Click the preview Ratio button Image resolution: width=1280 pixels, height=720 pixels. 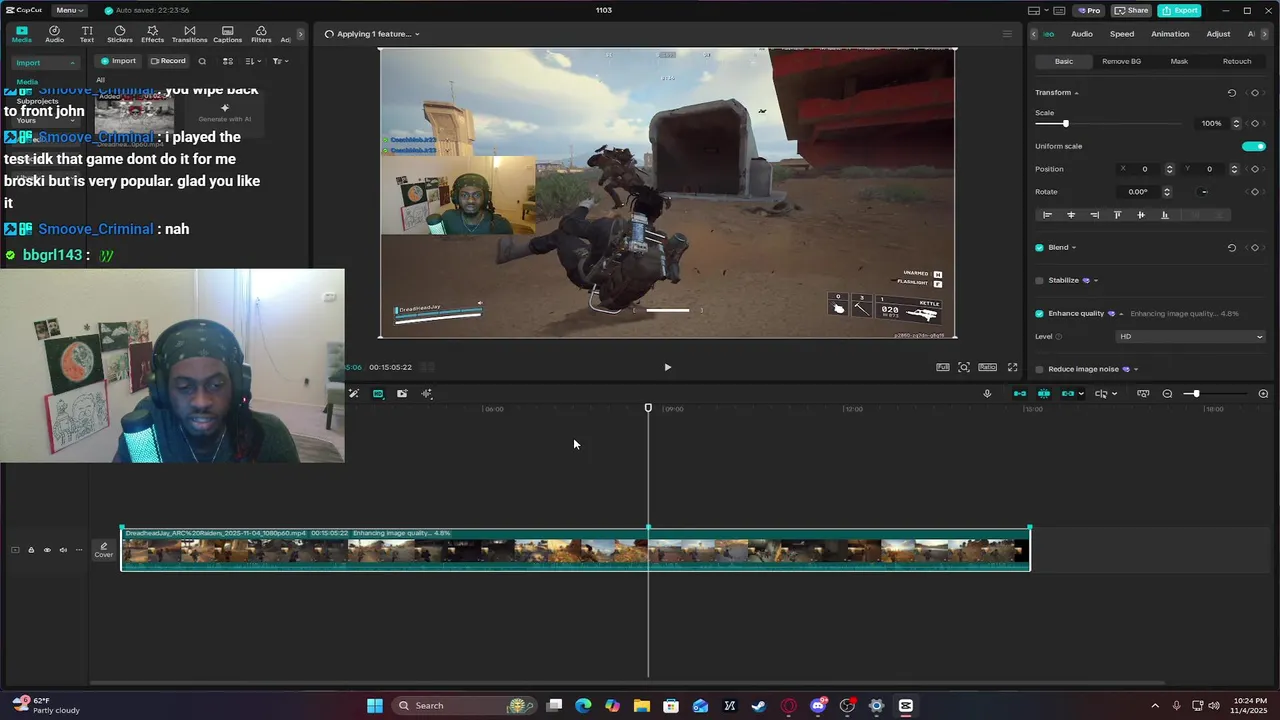987,367
